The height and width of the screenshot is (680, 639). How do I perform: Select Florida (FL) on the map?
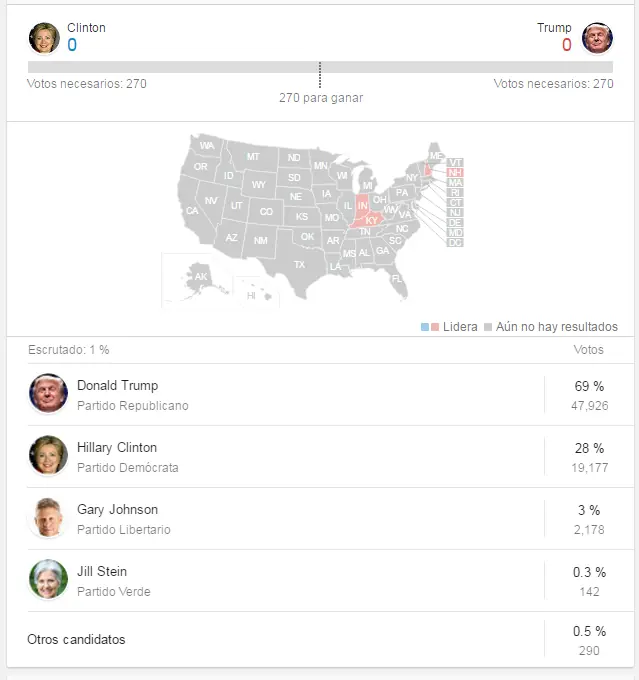(x=397, y=279)
